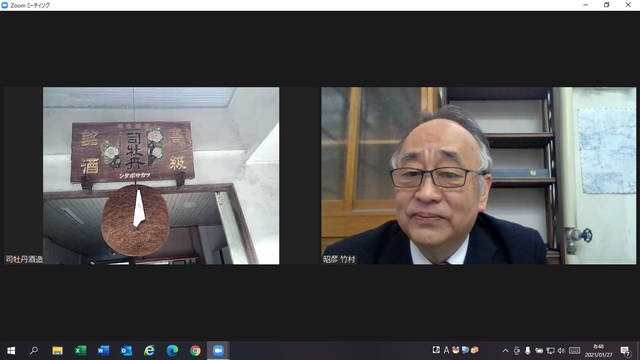Open the IME properties tool icon
The height and width of the screenshot is (360, 640).
click(474, 350)
